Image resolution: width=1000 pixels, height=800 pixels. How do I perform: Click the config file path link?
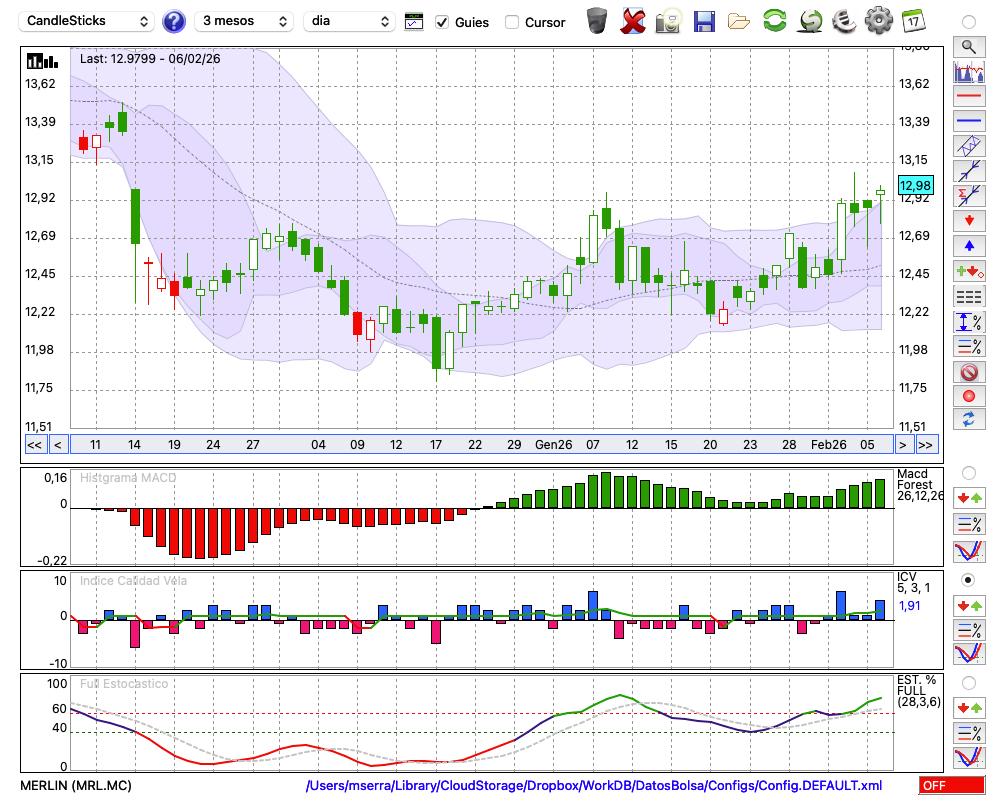594,786
